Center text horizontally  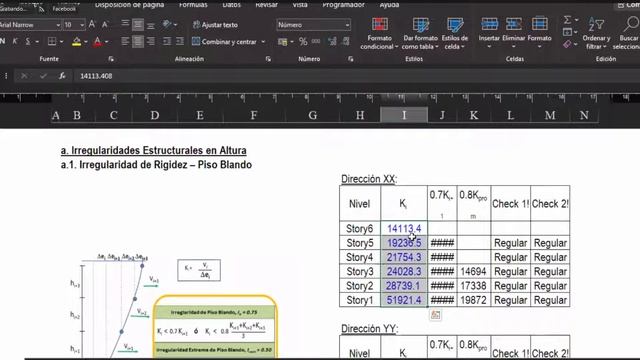click(138, 41)
